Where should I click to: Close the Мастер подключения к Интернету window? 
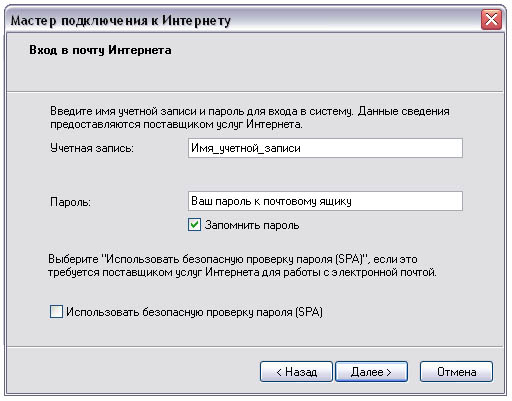point(491,20)
